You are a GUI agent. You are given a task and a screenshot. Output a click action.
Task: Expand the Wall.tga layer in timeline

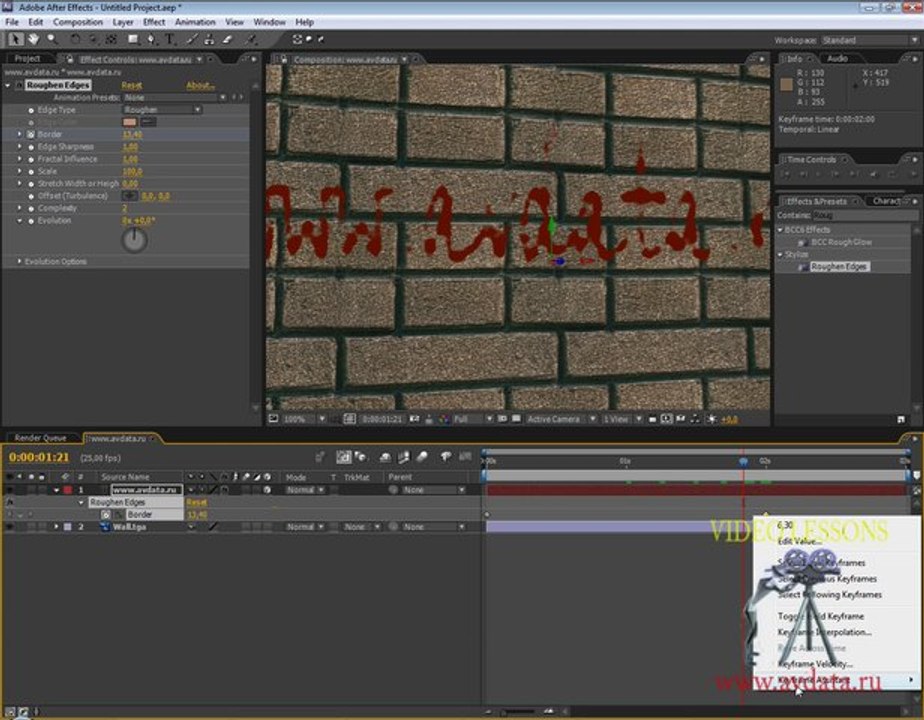tap(57, 527)
